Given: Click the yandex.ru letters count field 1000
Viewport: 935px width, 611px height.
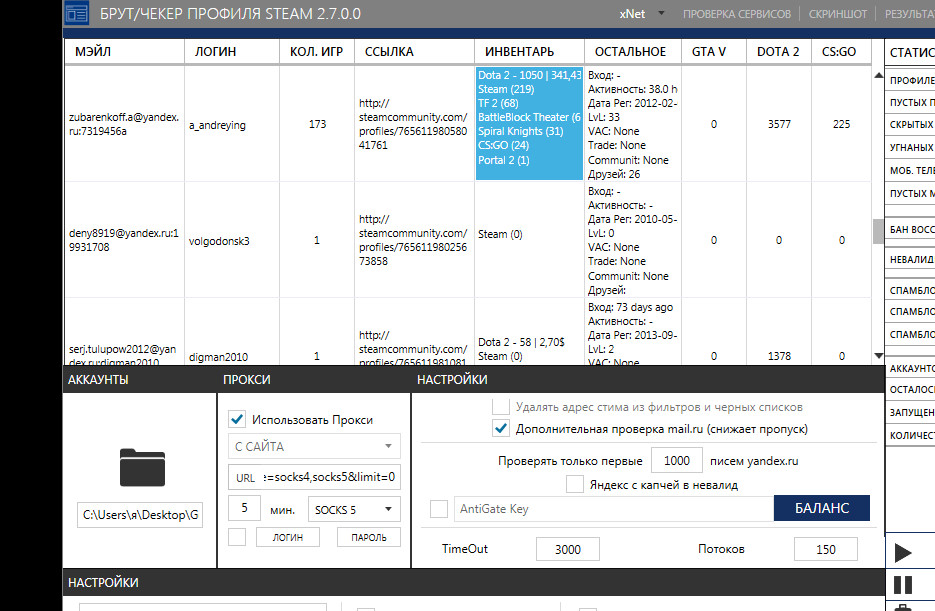Looking at the screenshot, I should coord(676,461).
